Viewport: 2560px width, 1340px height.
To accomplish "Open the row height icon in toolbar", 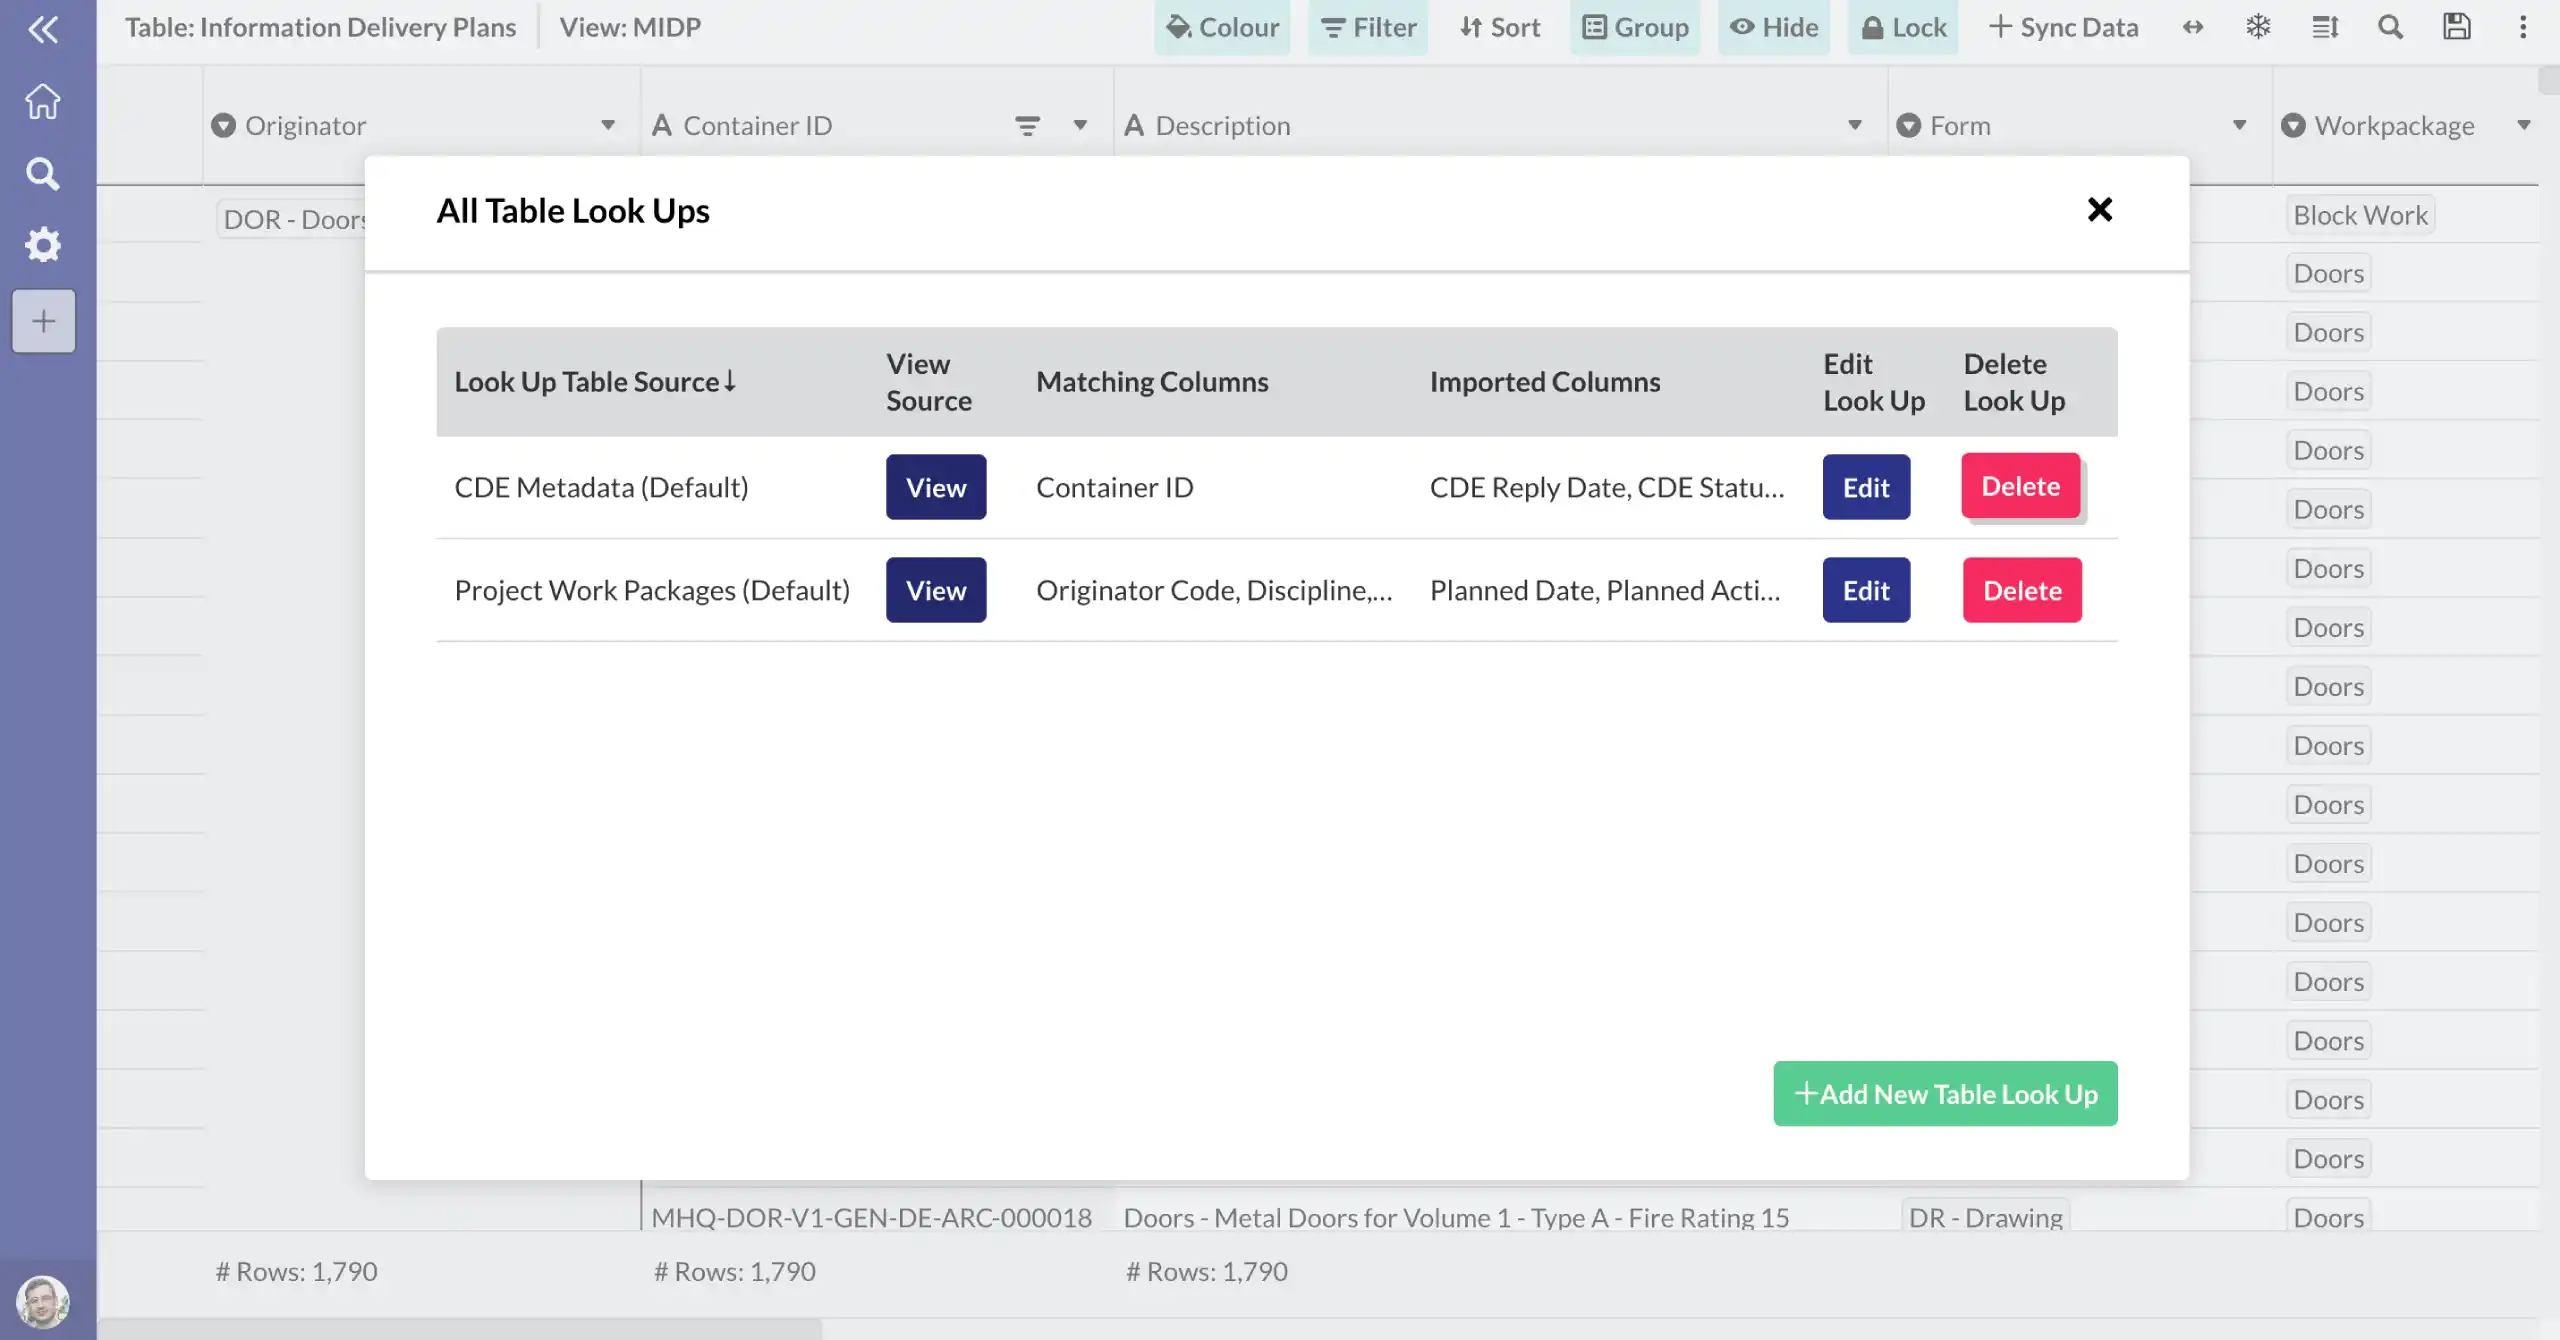I will coord(2324,27).
